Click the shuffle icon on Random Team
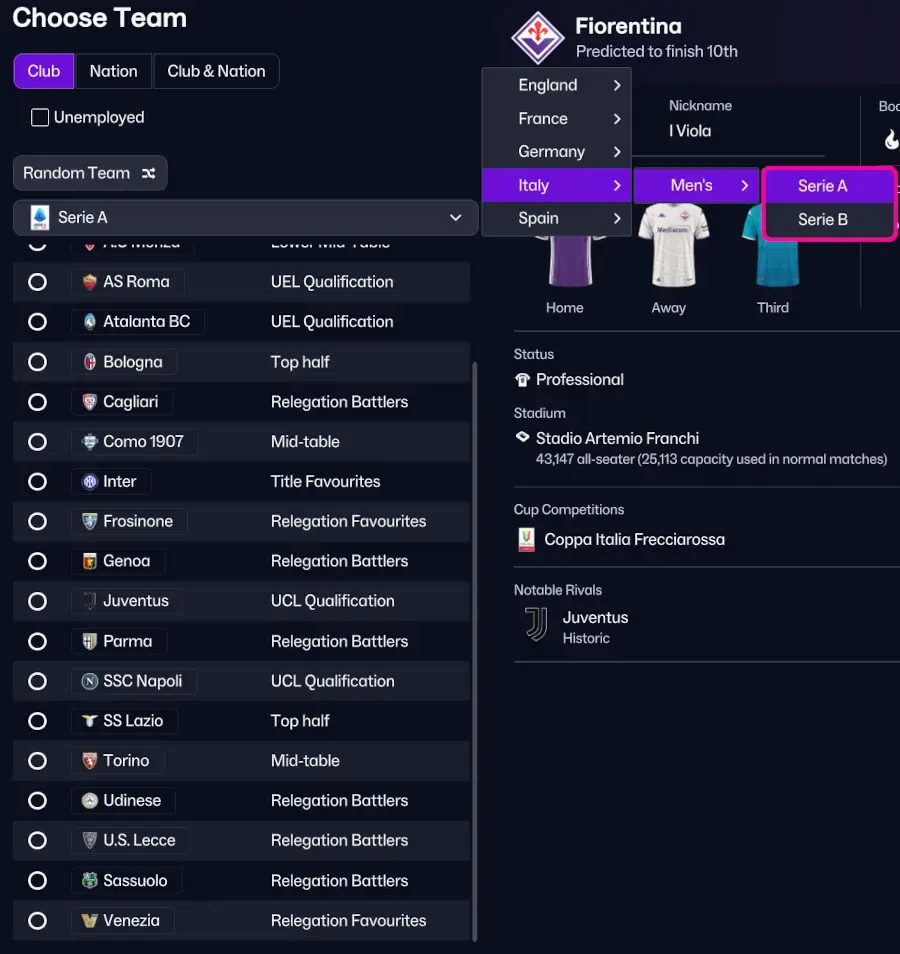 click(148, 173)
